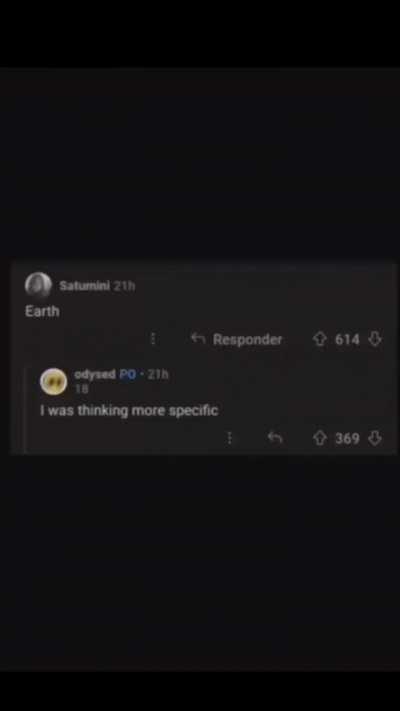This screenshot has width=400, height=711.
Task: Downvote the "Earth" comment by Saturnini
Action: [375, 339]
